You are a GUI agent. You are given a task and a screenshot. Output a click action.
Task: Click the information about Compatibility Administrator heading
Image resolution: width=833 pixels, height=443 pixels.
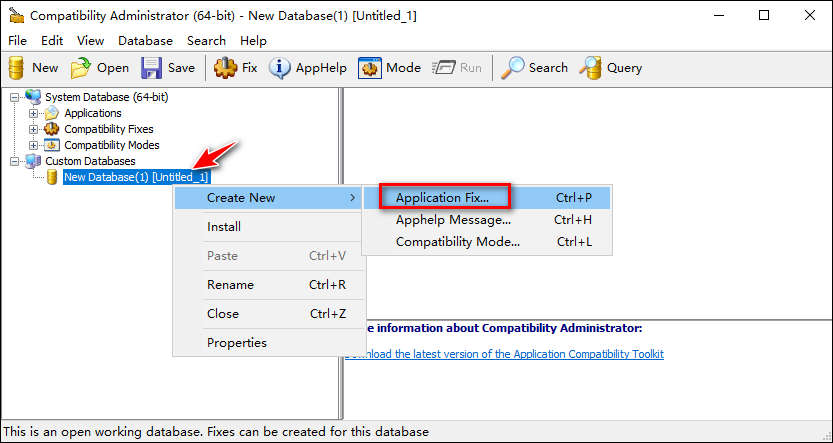pos(504,328)
